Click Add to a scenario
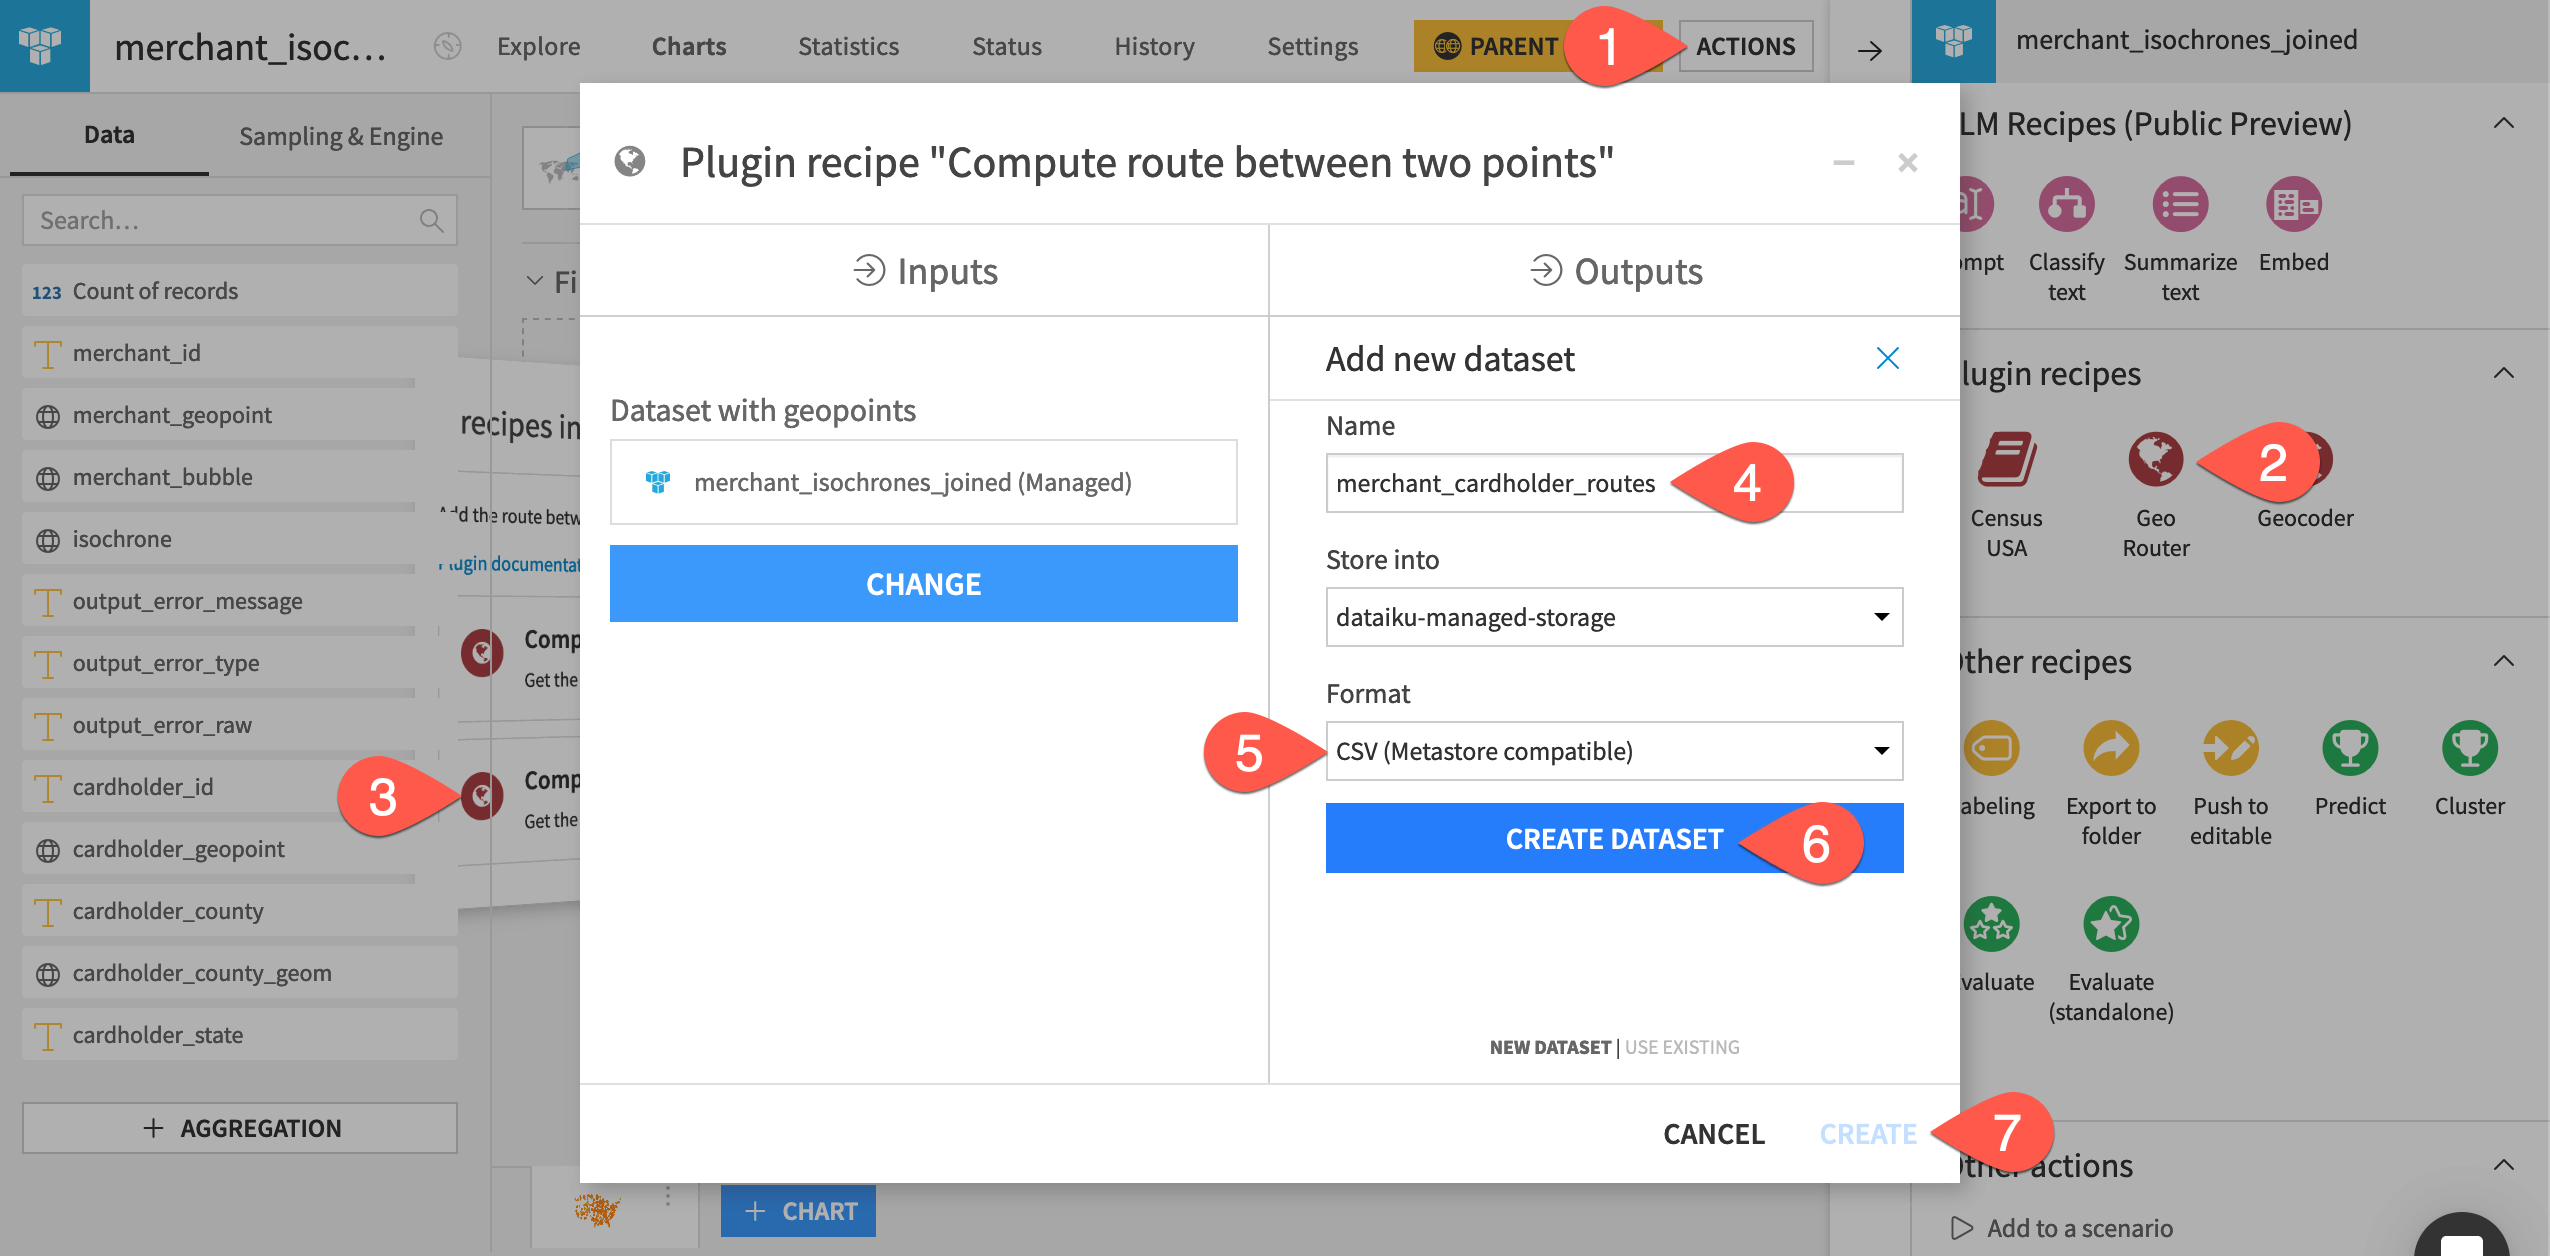2550x1256 pixels. [x=2079, y=1228]
